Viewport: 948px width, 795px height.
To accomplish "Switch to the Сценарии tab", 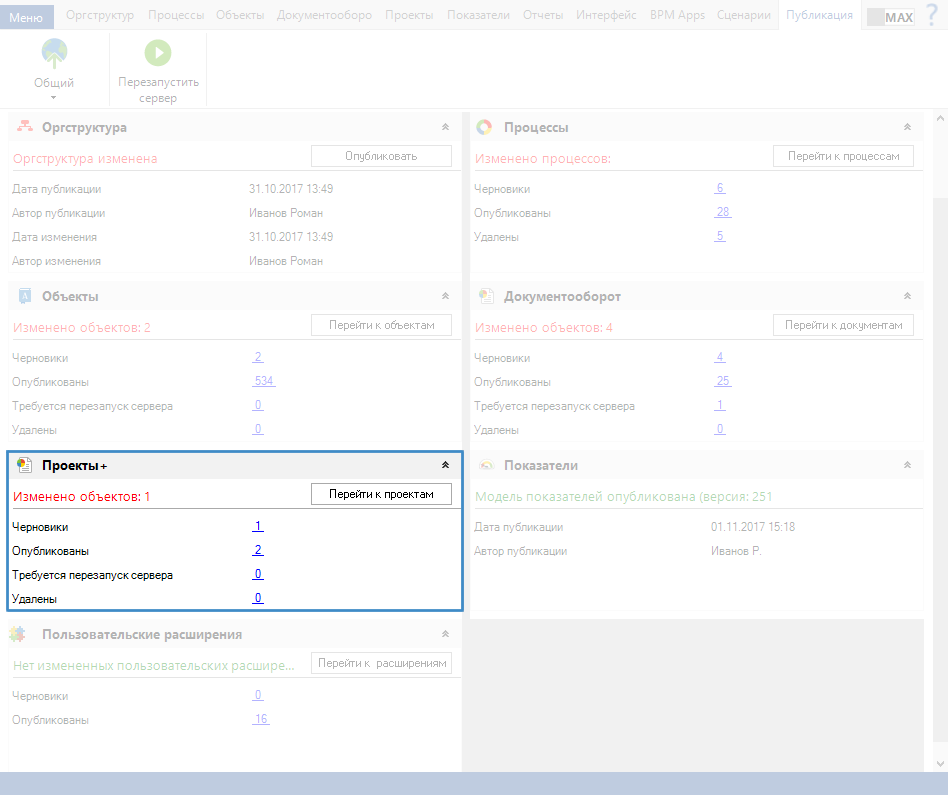I will (744, 15).
